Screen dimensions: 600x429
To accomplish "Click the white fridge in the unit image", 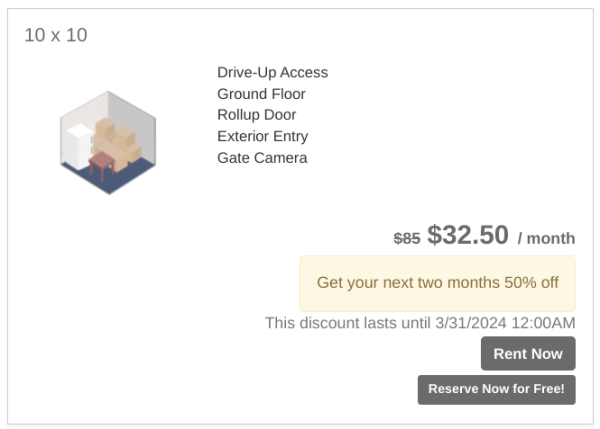I will click(77, 148).
